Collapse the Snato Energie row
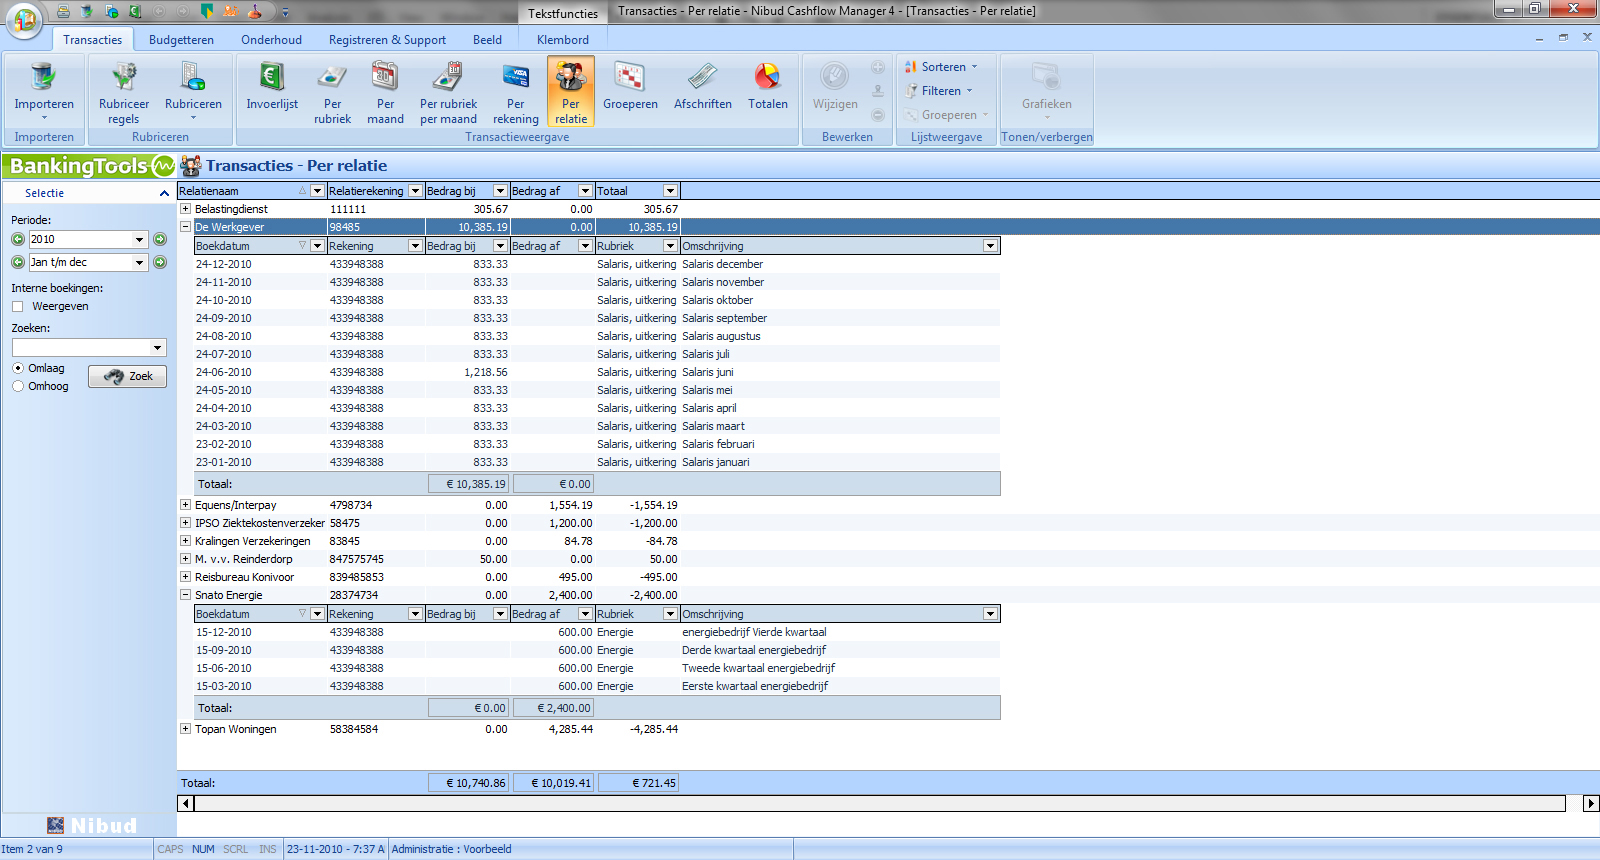Screen dimensions: 1600x860 tap(185, 595)
